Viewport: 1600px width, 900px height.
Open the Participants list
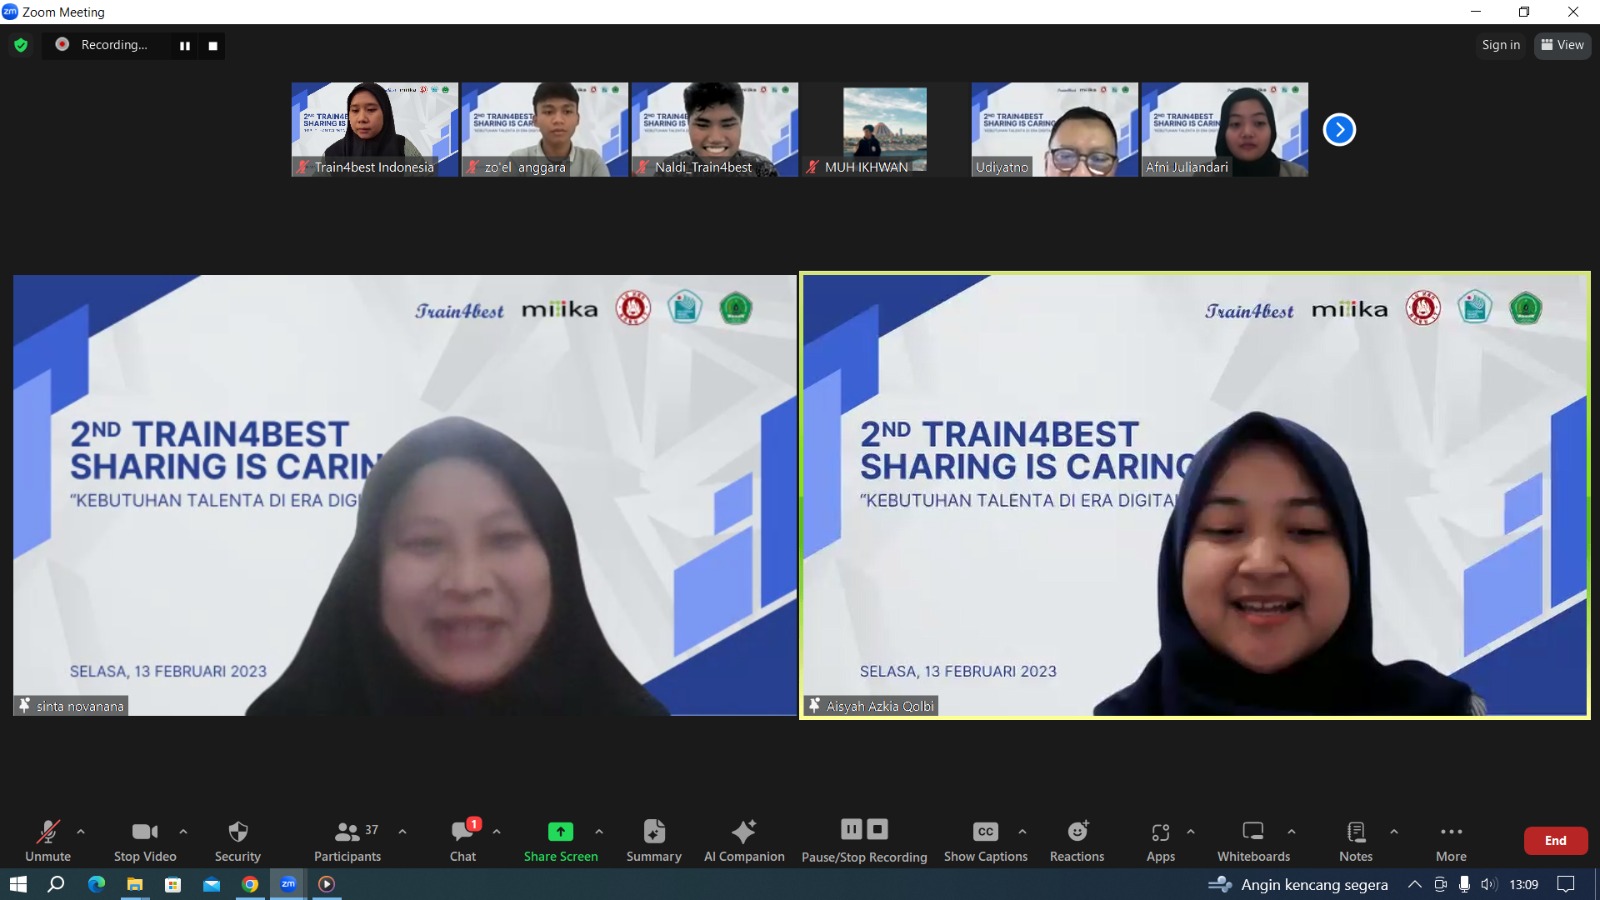click(347, 840)
